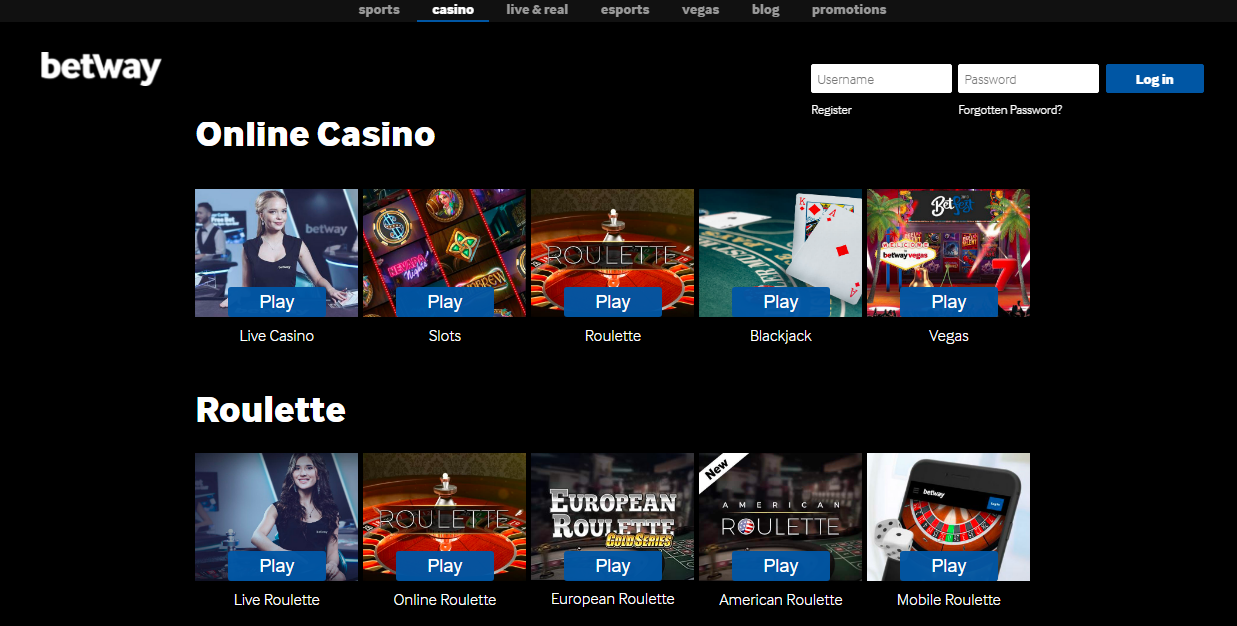Click Play on the Vegas tile
The height and width of the screenshot is (626, 1237).
[x=949, y=302]
